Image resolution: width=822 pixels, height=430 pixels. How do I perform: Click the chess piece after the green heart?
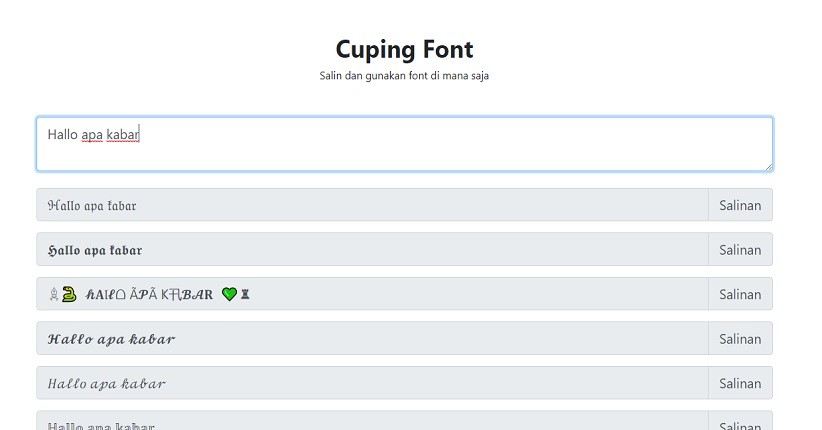(246, 294)
